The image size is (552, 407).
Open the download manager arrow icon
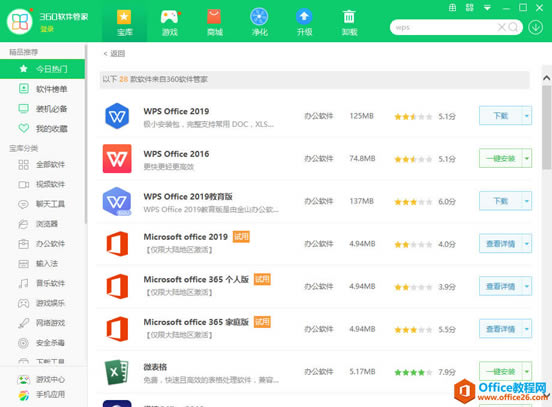535,27
